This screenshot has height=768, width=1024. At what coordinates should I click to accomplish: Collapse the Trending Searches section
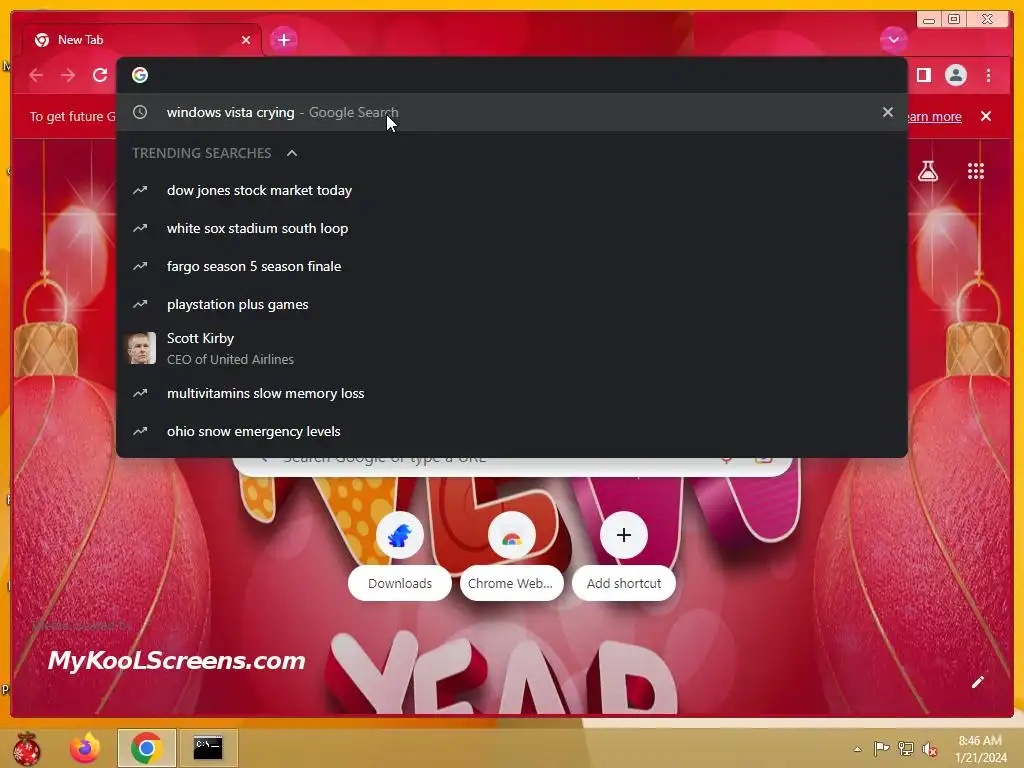[292, 153]
